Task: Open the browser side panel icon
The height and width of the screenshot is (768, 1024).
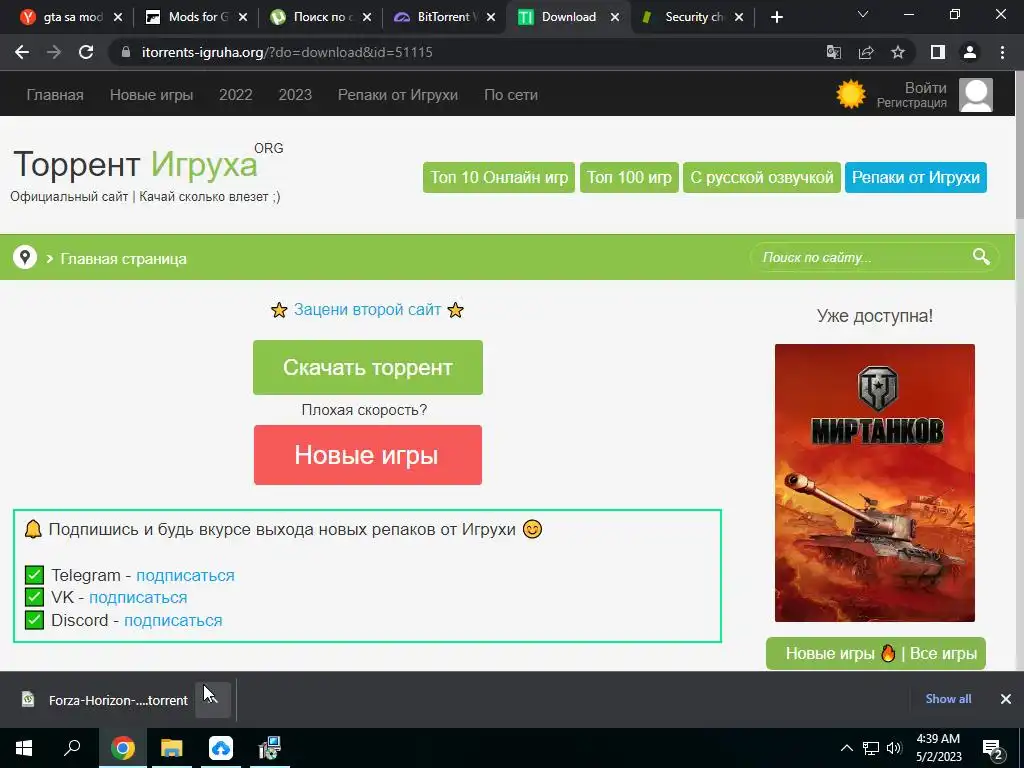Action: tap(938, 52)
